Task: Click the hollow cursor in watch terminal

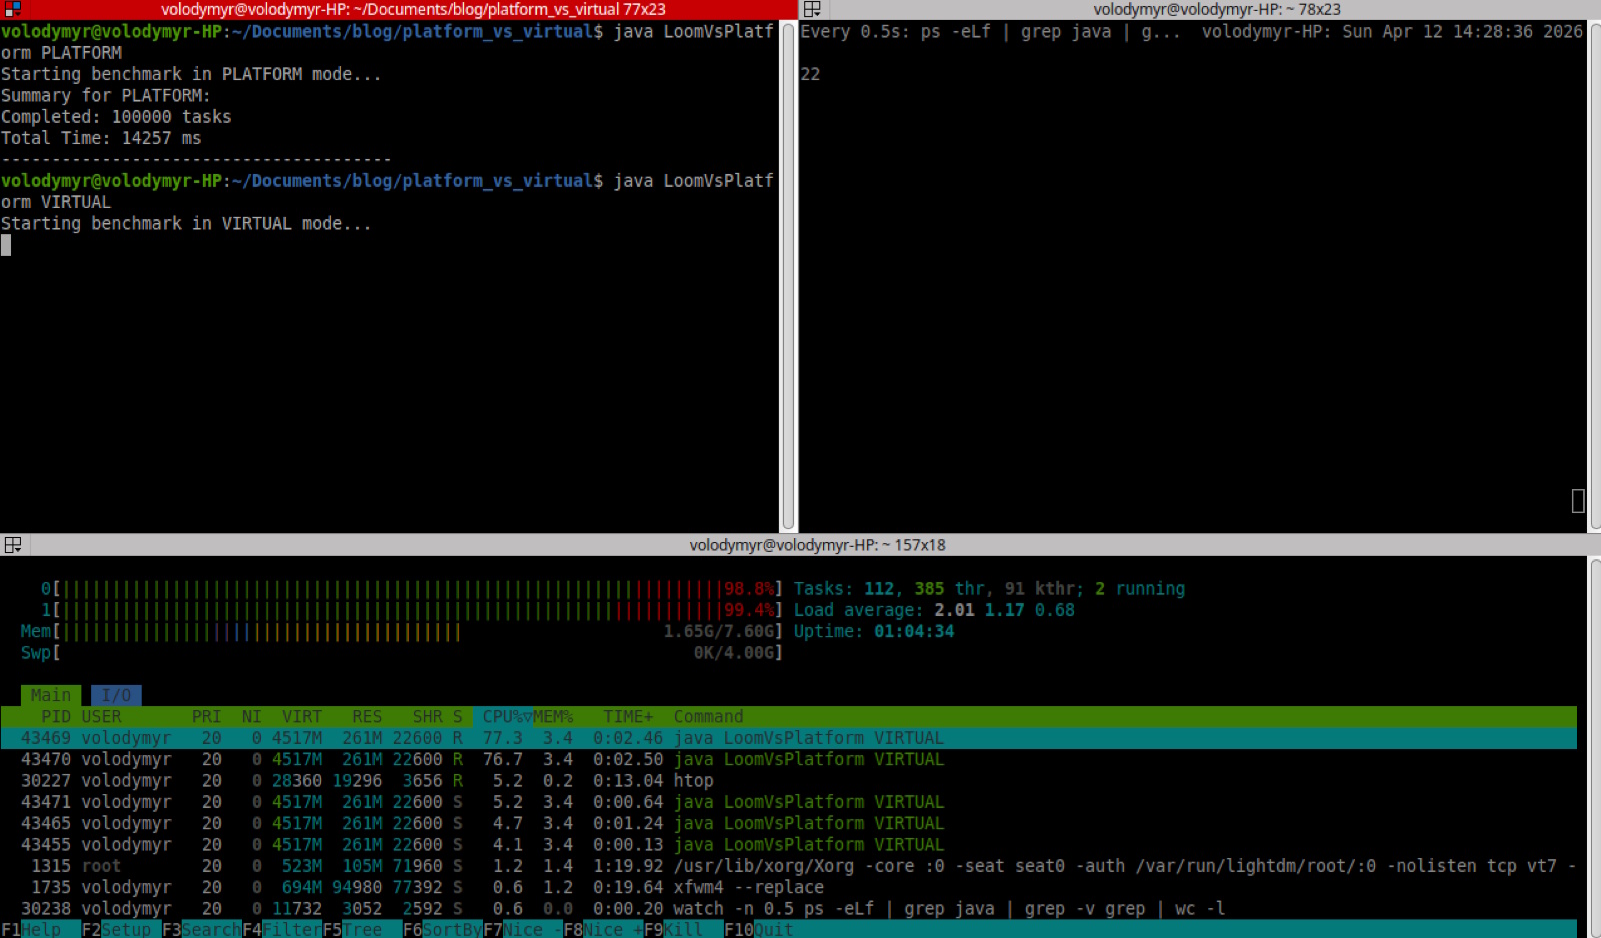Action: [1578, 501]
